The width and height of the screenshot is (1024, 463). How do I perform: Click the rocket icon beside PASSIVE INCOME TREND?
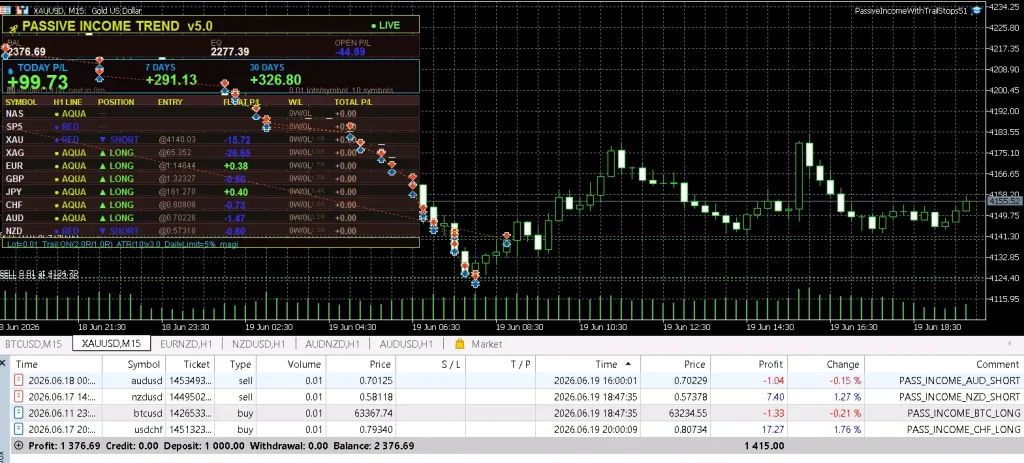pos(13,27)
